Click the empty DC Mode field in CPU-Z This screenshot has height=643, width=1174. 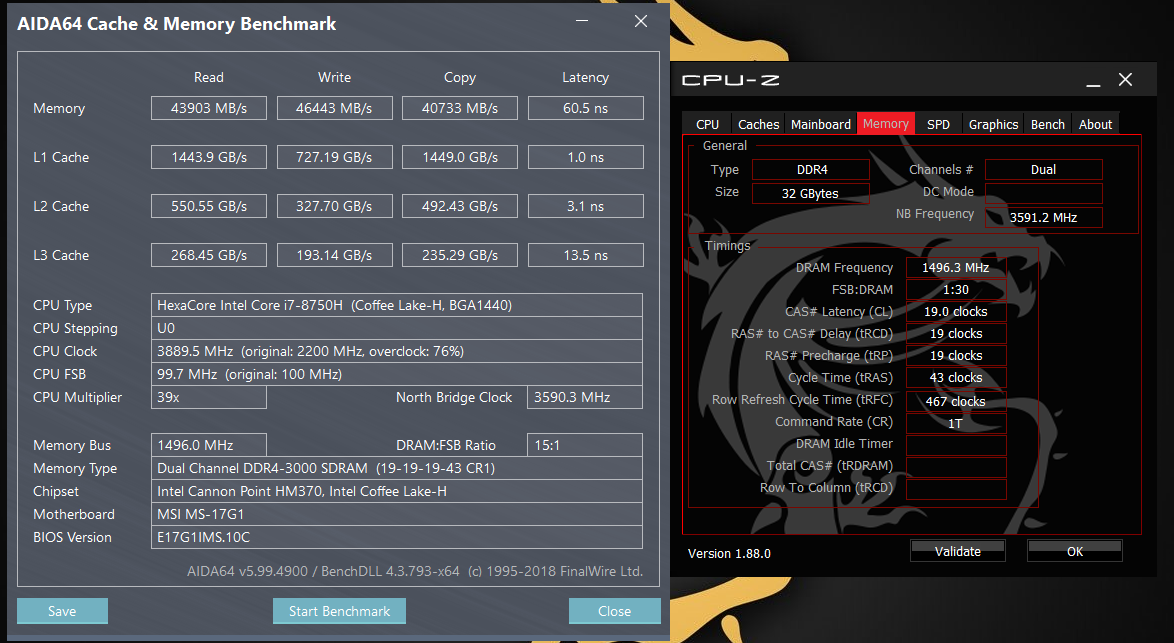[1044, 193]
